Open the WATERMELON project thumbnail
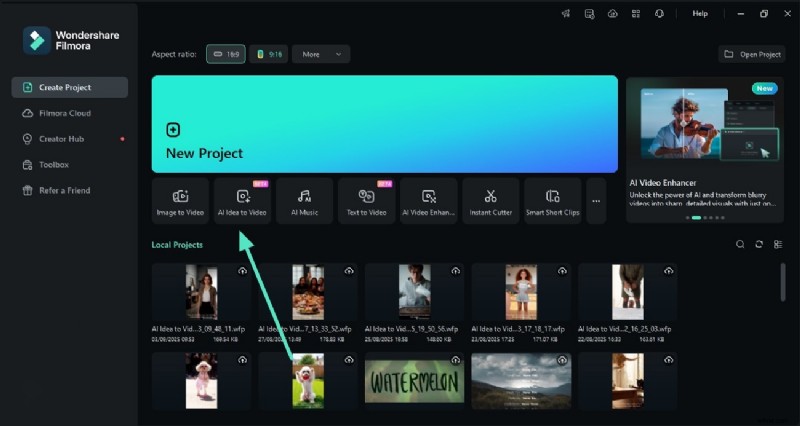 coord(413,380)
